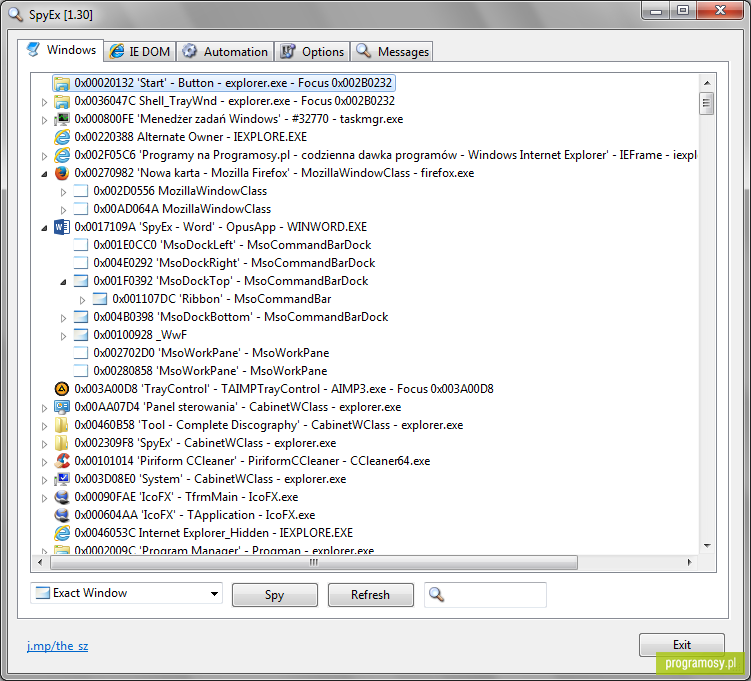Click the System CabinetWClass row icon
The height and width of the screenshot is (681, 751).
[62, 479]
